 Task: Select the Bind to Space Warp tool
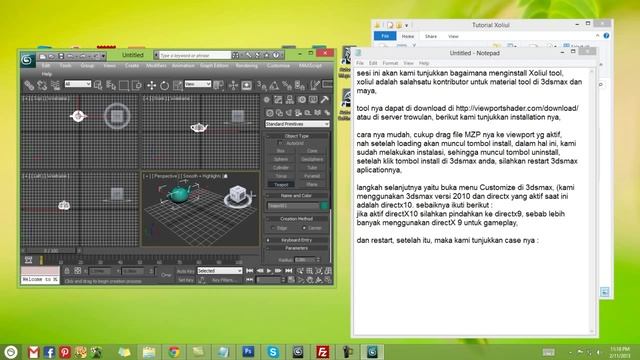[x=56, y=85]
